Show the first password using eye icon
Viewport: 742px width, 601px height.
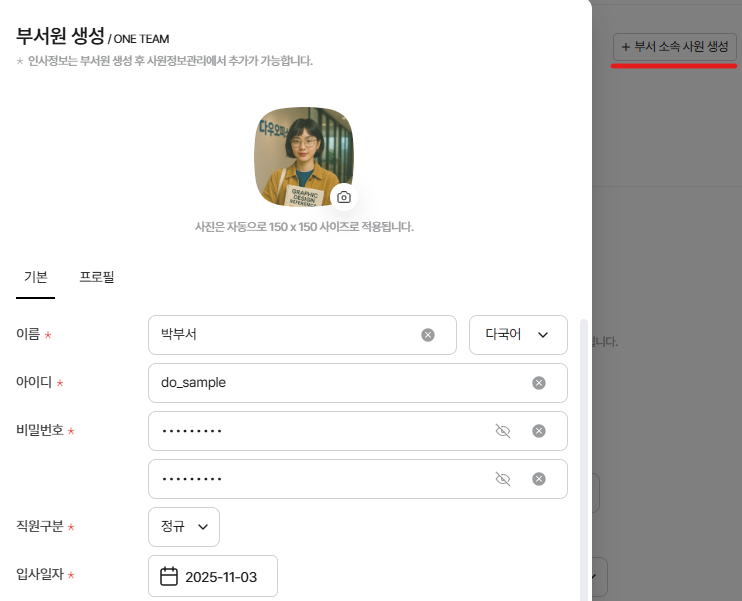click(x=503, y=431)
